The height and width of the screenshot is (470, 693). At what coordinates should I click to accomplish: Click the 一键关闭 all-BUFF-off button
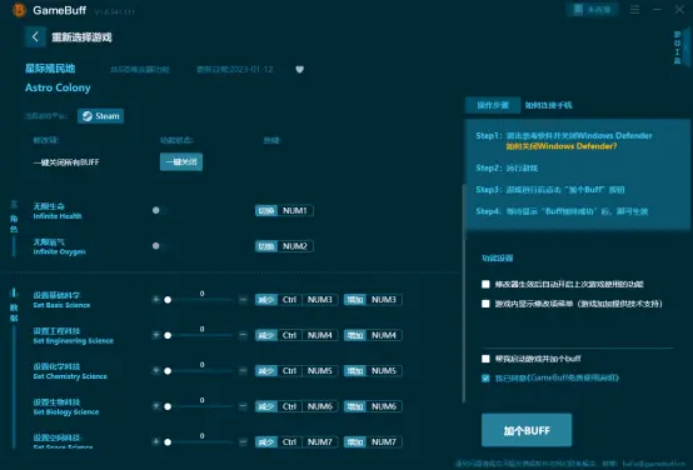[x=181, y=162]
